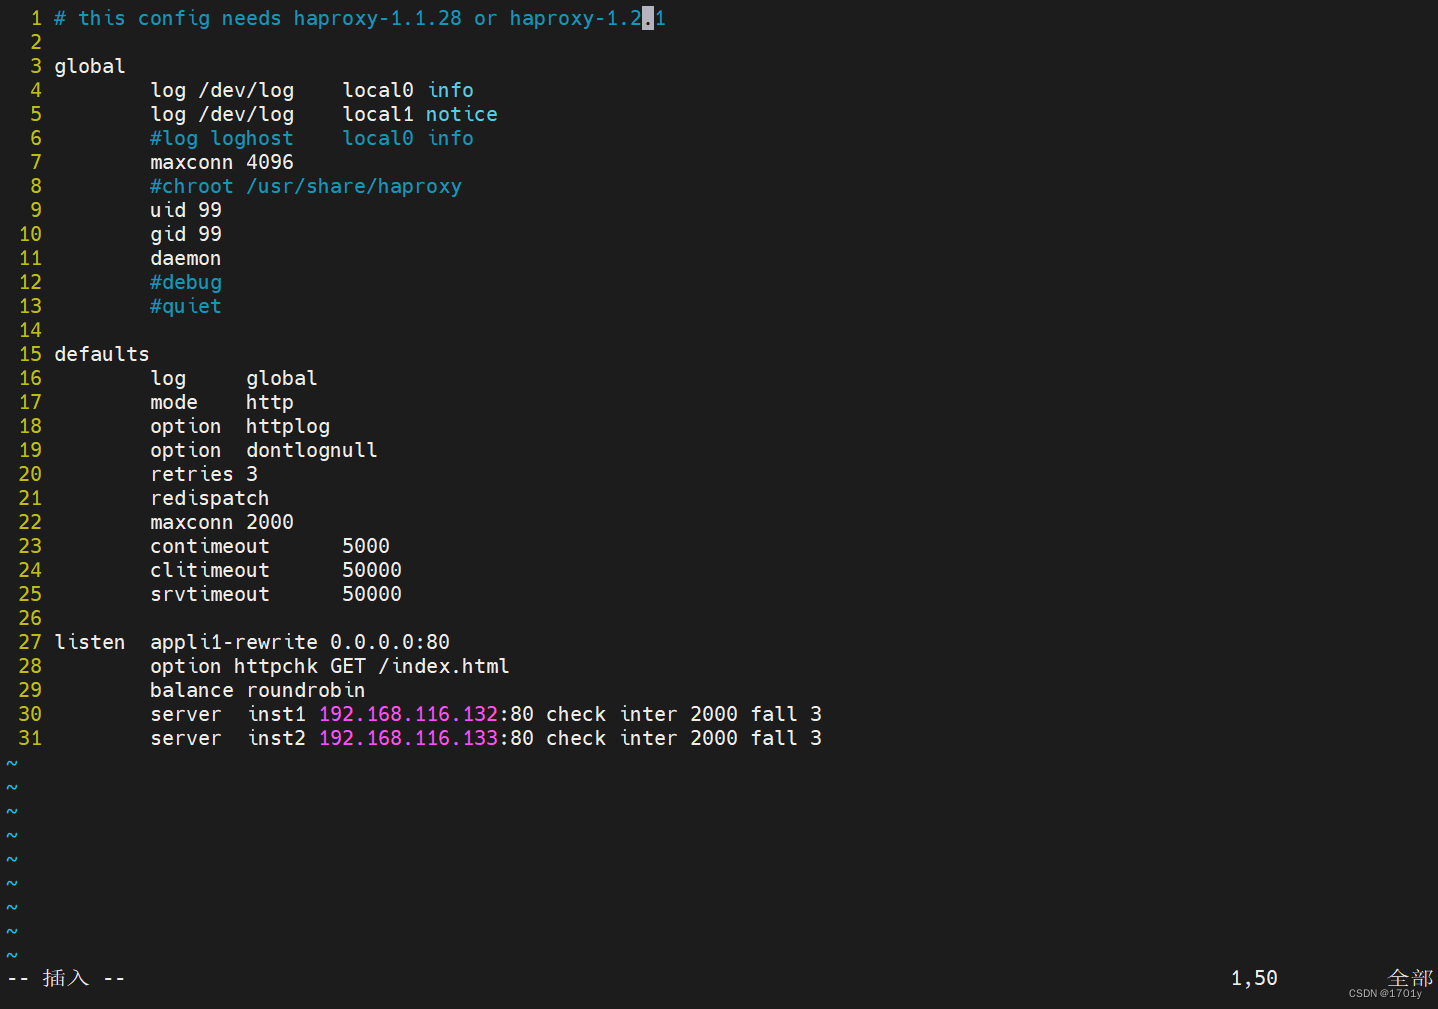The width and height of the screenshot is (1438, 1009).
Task: Click the 'notice' log level word
Action: [x=462, y=114]
